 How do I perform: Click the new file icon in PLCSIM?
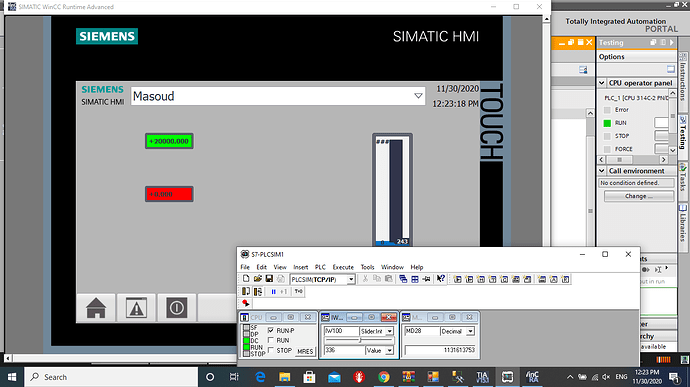click(246, 279)
